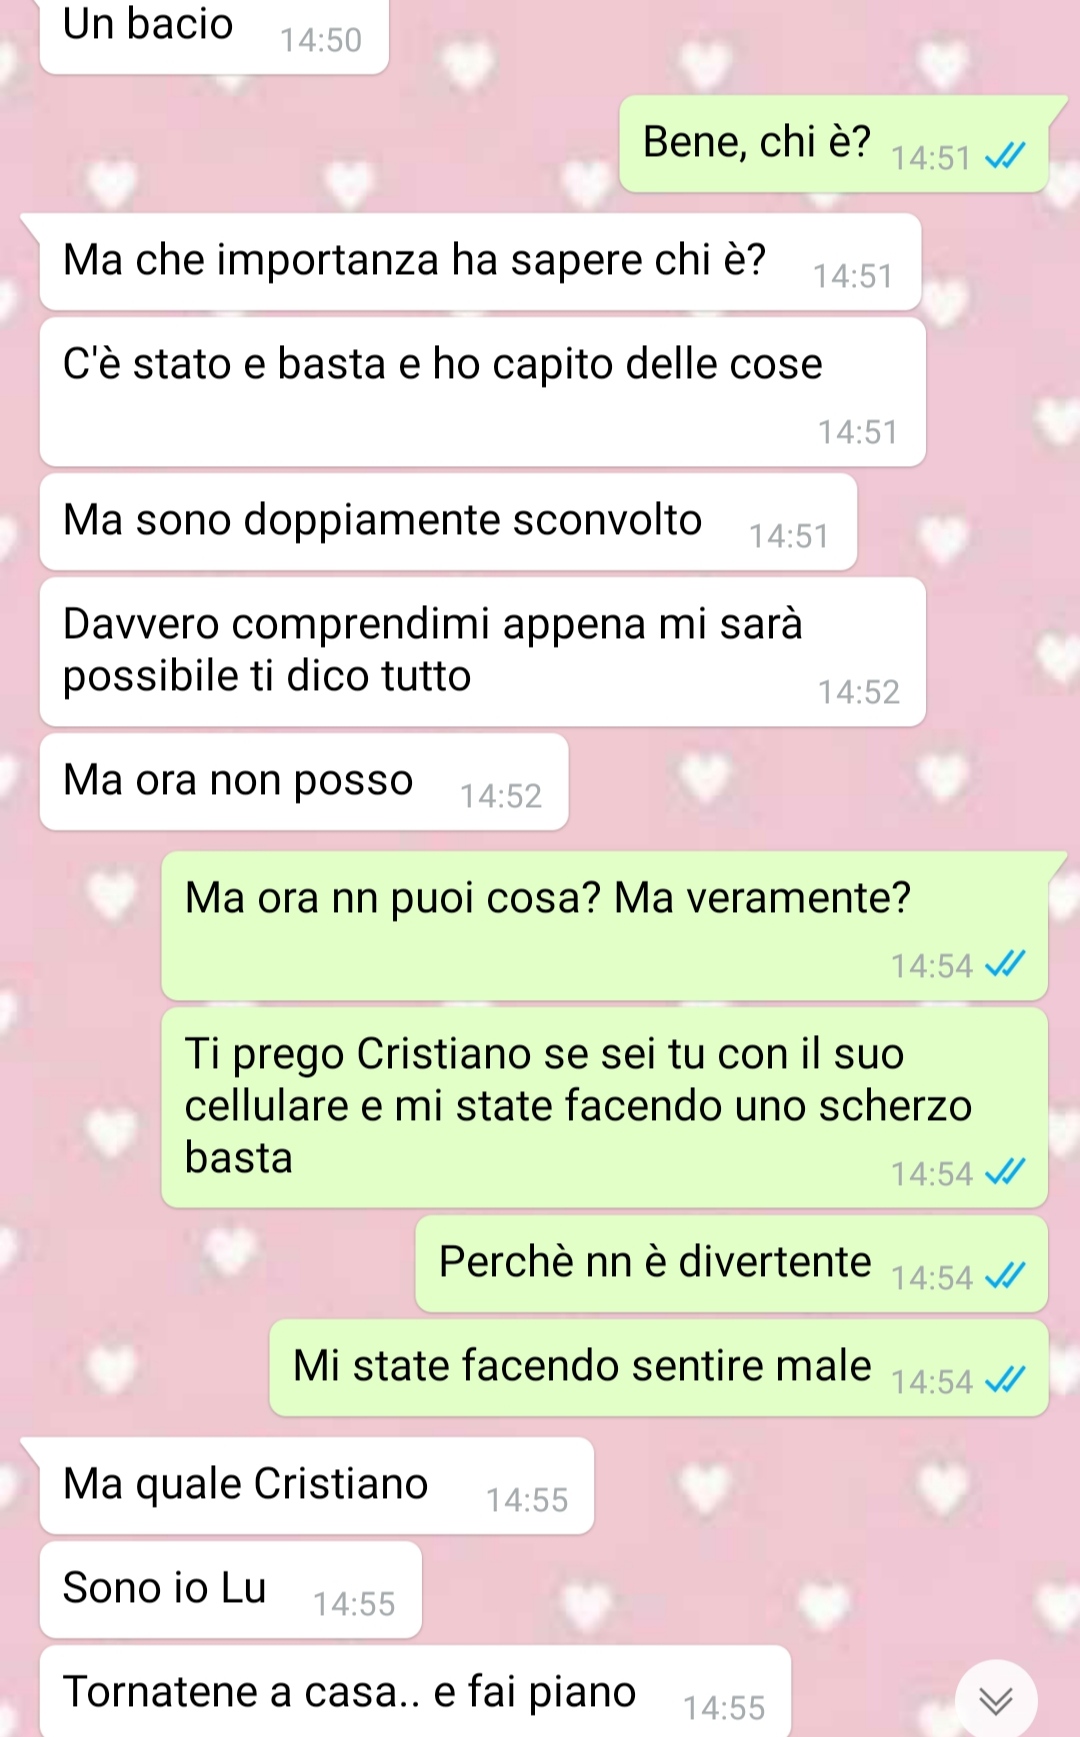1080x1737 pixels.
Task: Tap the 'Sono io Lu' message
Action: pyautogui.click(x=231, y=1590)
